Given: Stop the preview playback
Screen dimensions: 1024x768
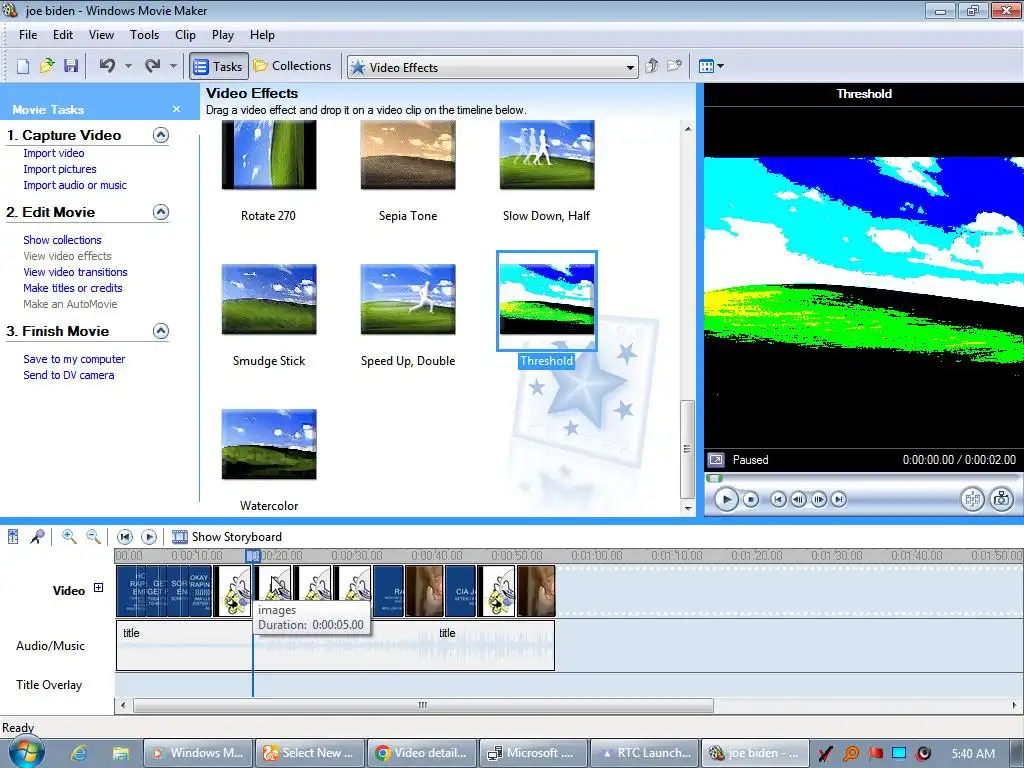Looking at the screenshot, I should click(751, 500).
